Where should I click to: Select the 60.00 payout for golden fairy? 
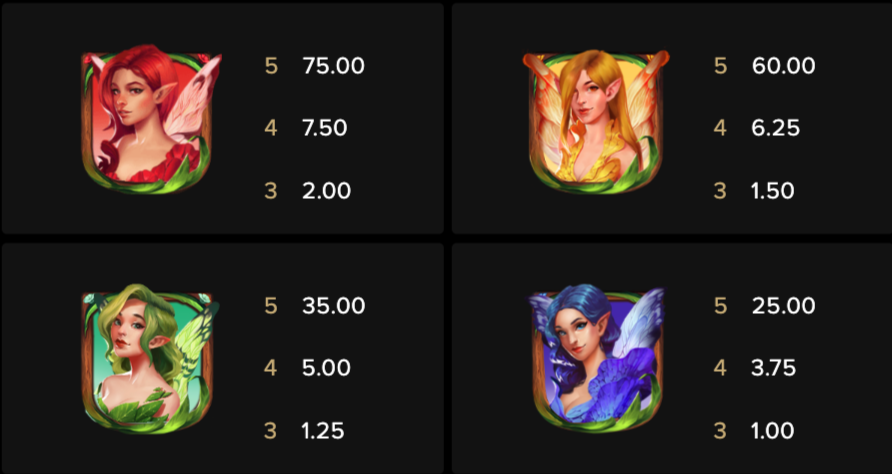(783, 66)
